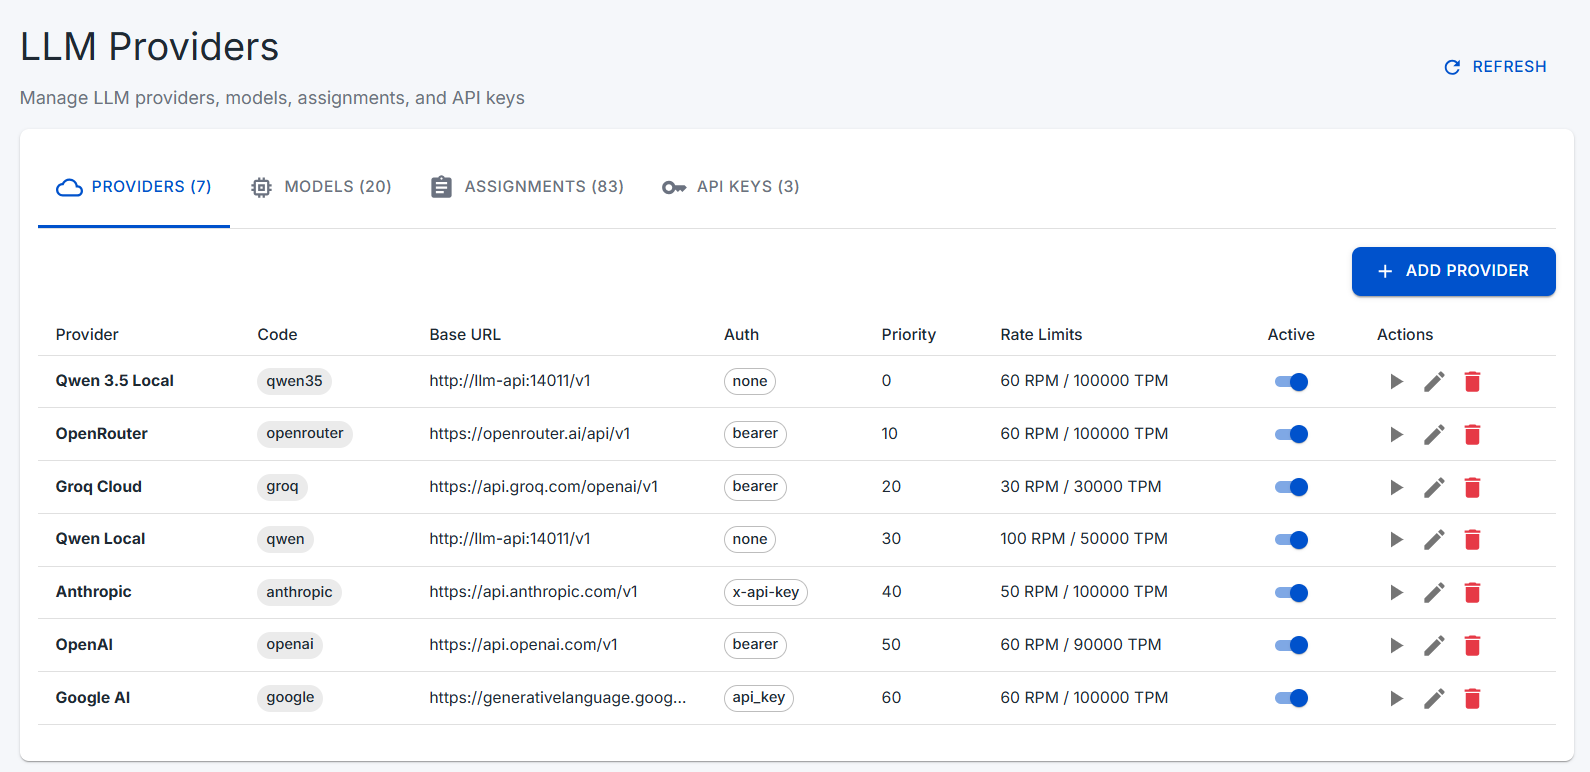This screenshot has width=1590, height=772.
Task: Toggle Qwen 3.5 Local active switch
Action: [1291, 382]
